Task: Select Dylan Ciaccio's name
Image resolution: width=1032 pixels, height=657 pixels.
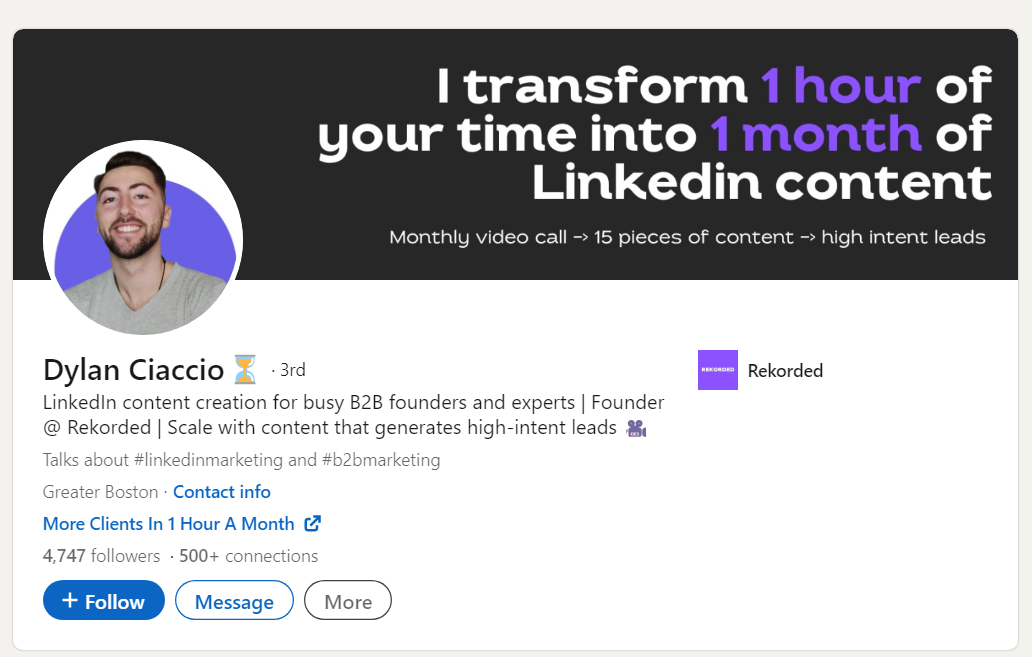Action: [x=132, y=369]
